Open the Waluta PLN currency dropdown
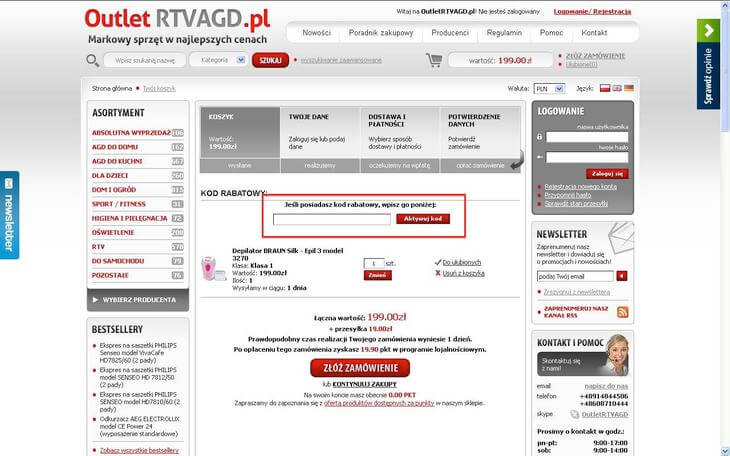The image size is (730, 456). pyautogui.click(x=549, y=88)
